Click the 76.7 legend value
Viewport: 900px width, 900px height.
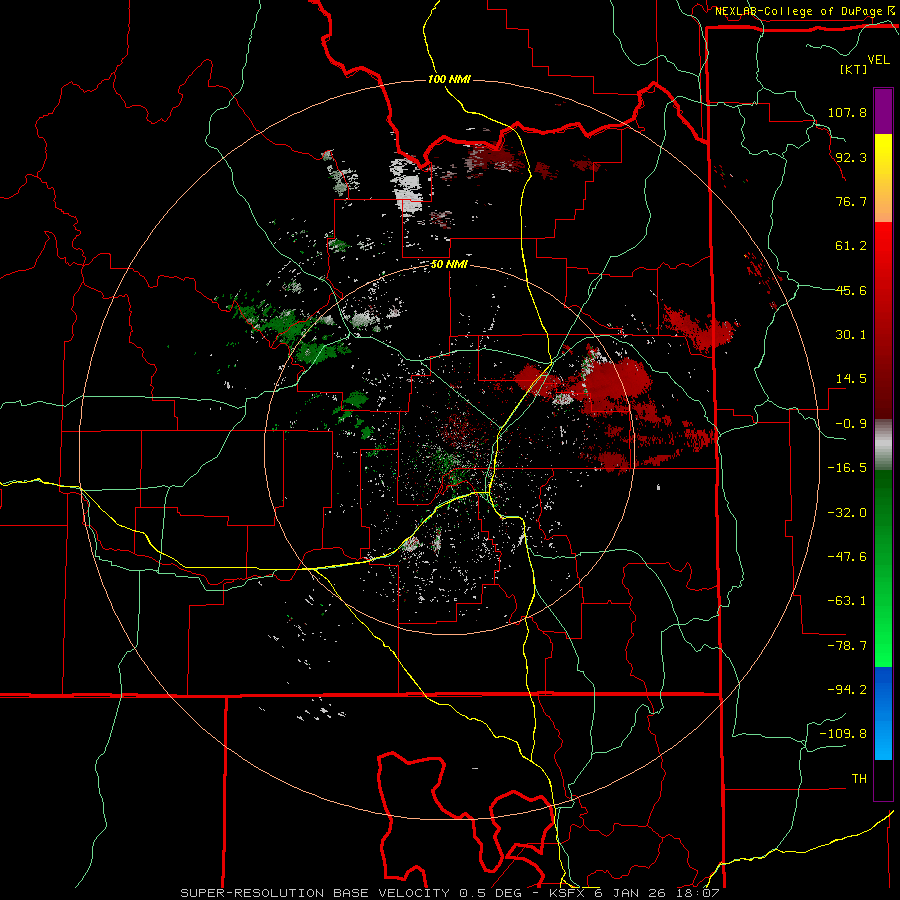[x=851, y=201]
